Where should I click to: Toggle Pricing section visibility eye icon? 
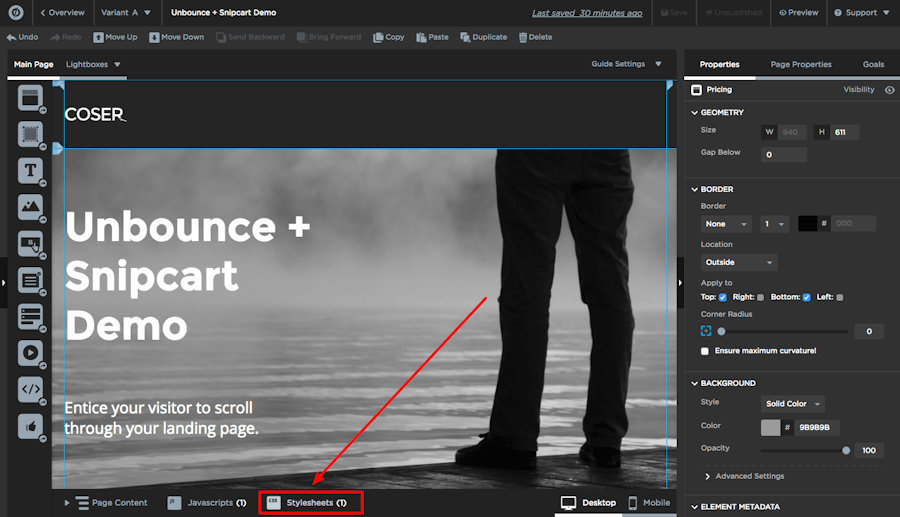click(890, 90)
